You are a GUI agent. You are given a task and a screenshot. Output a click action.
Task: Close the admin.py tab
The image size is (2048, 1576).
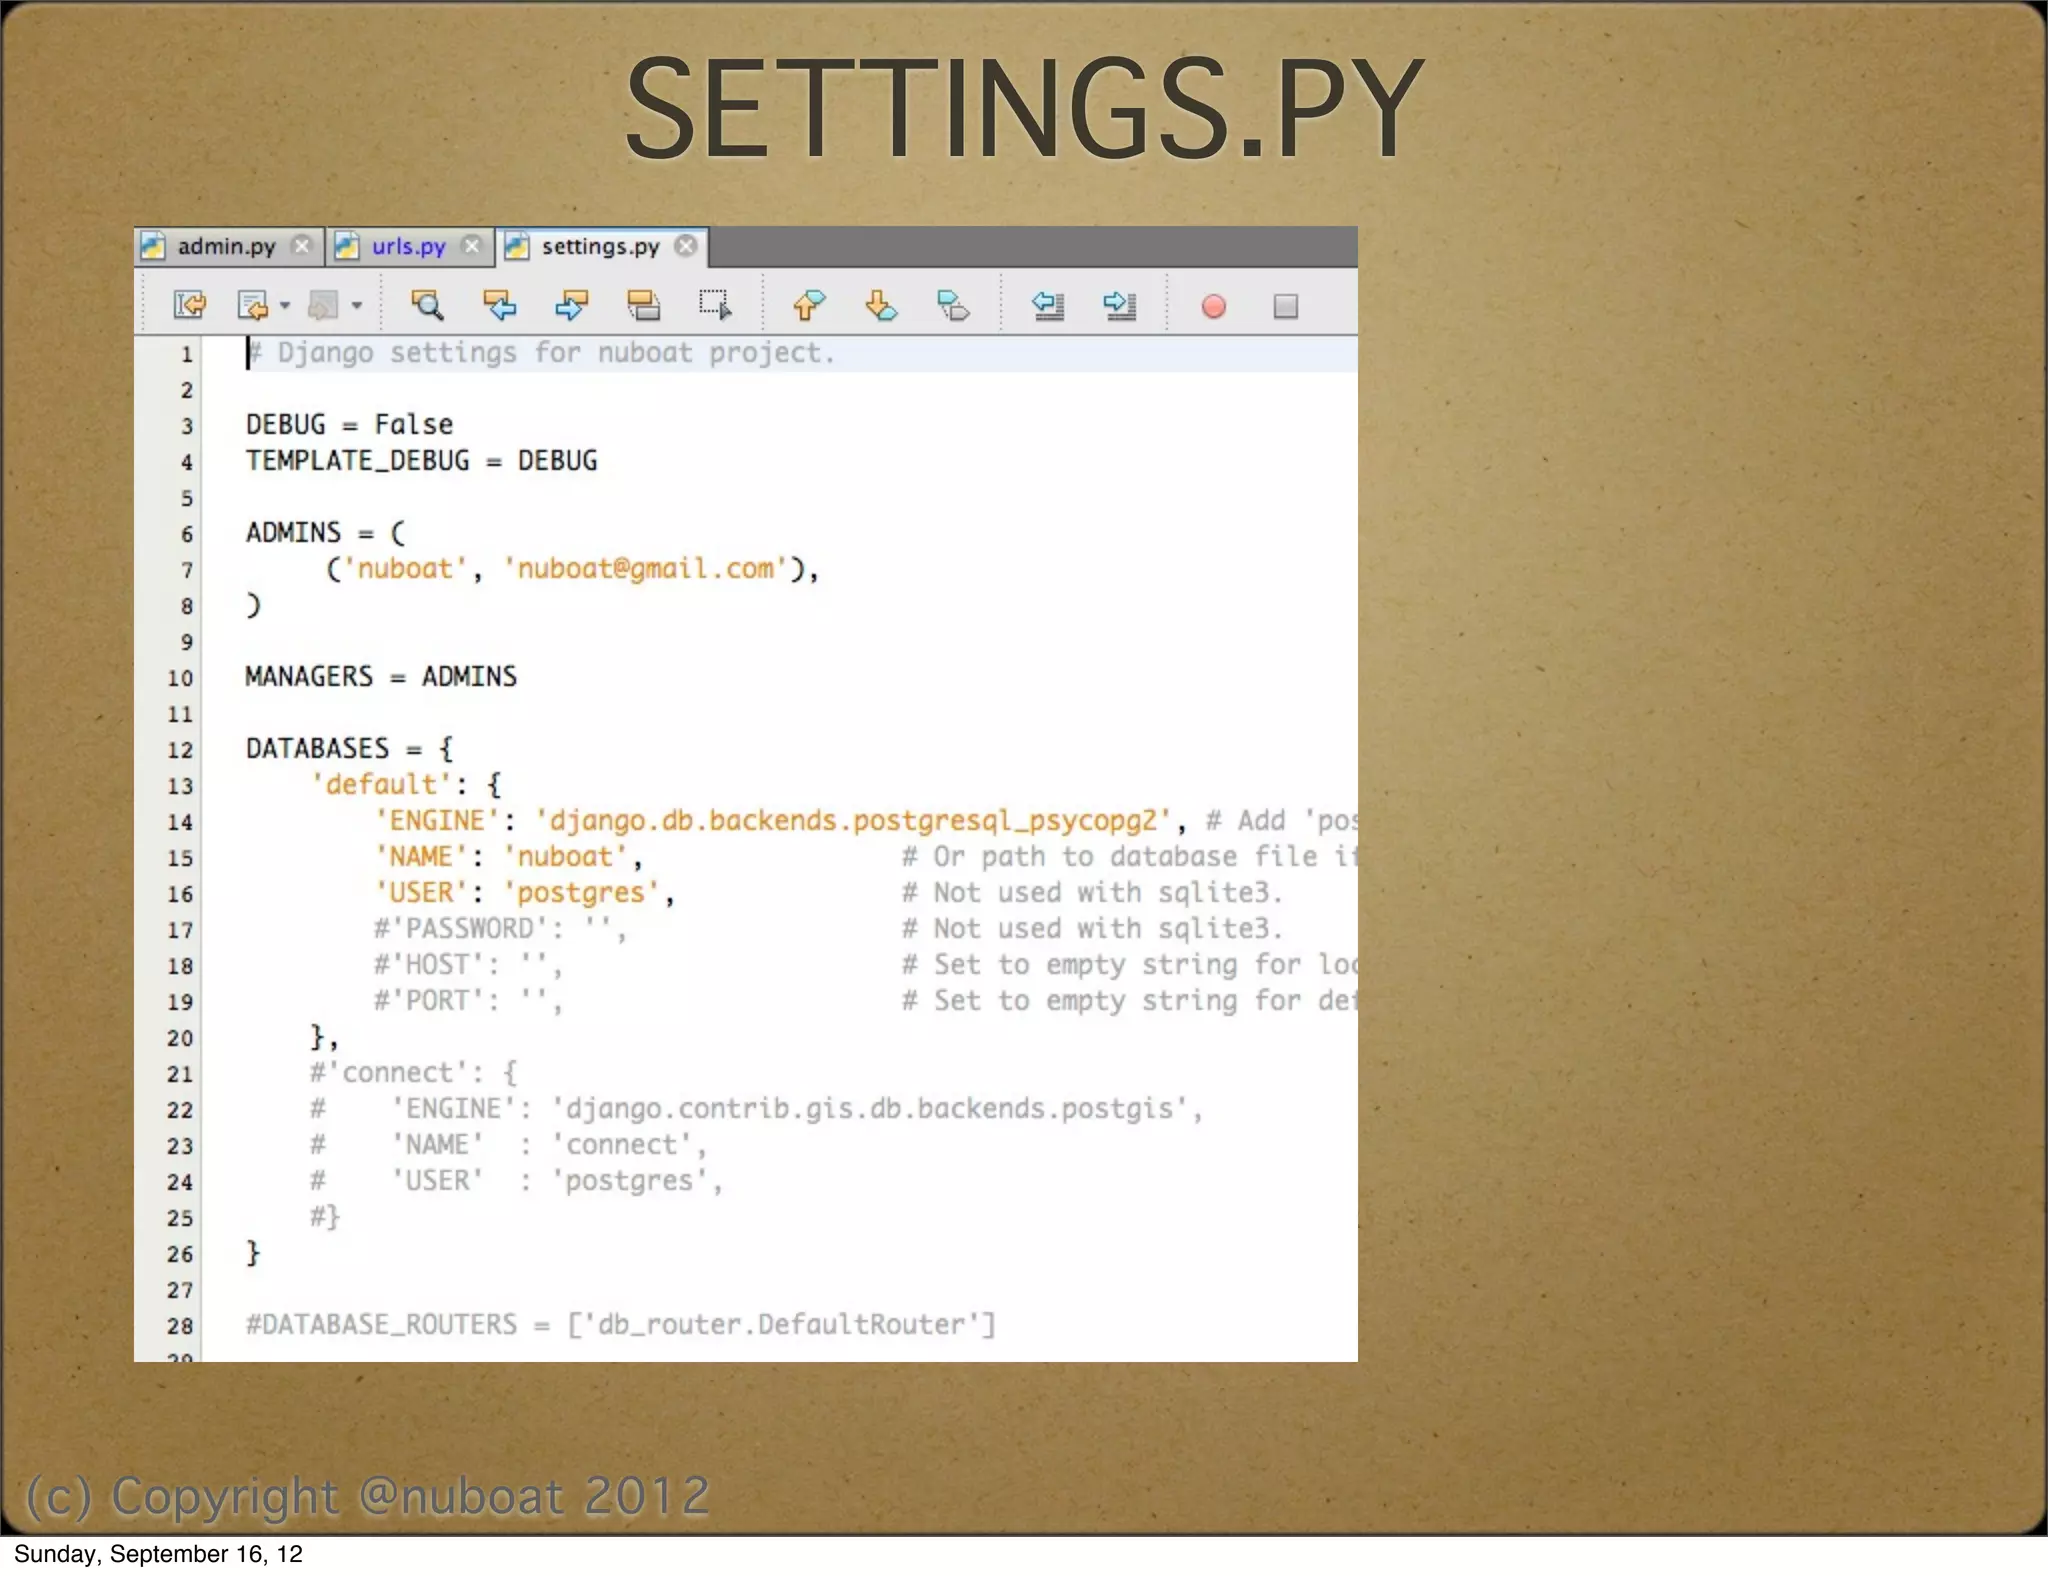(301, 246)
